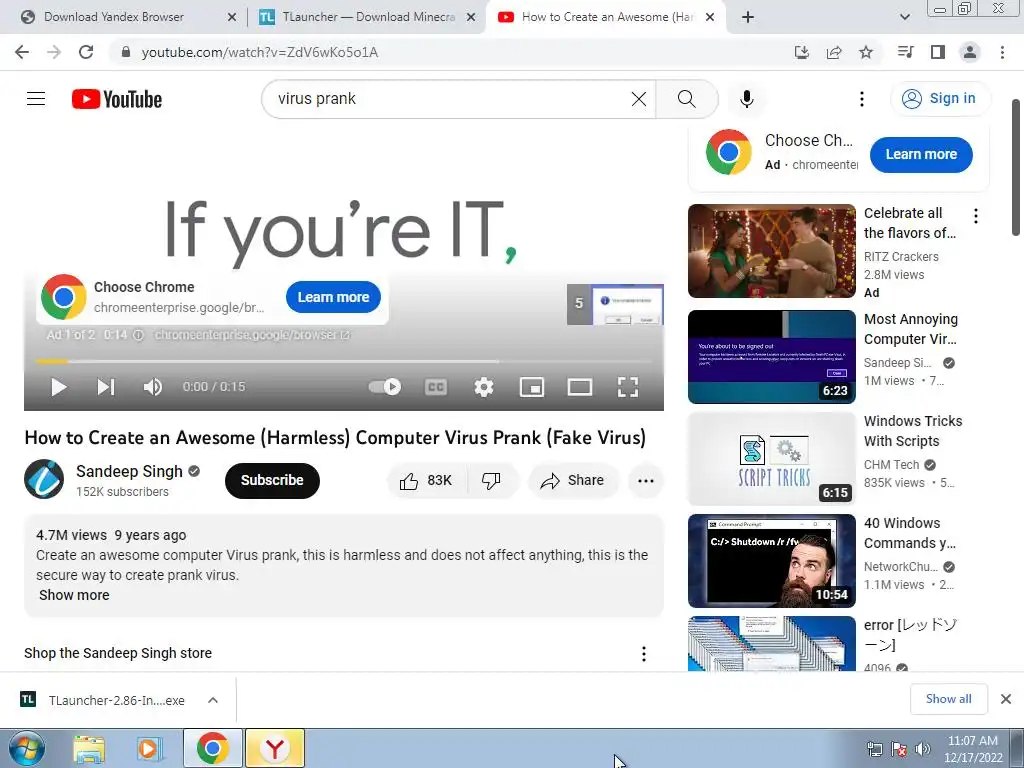
Task: Like the video with thumbs up
Action: 427,481
